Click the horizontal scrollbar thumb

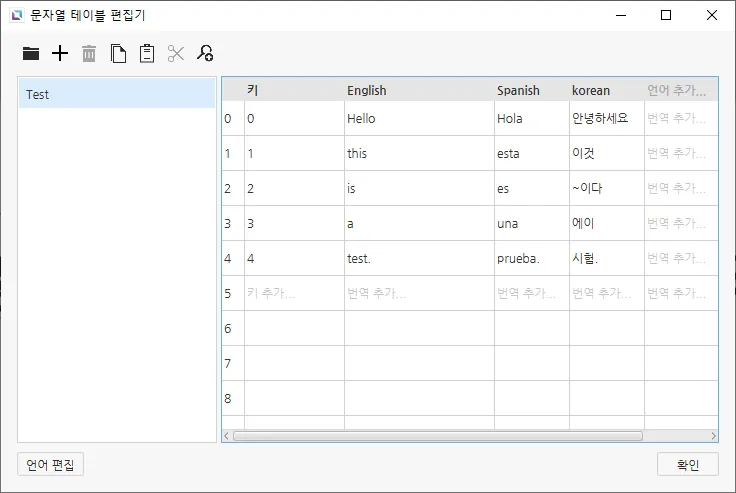point(437,436)
